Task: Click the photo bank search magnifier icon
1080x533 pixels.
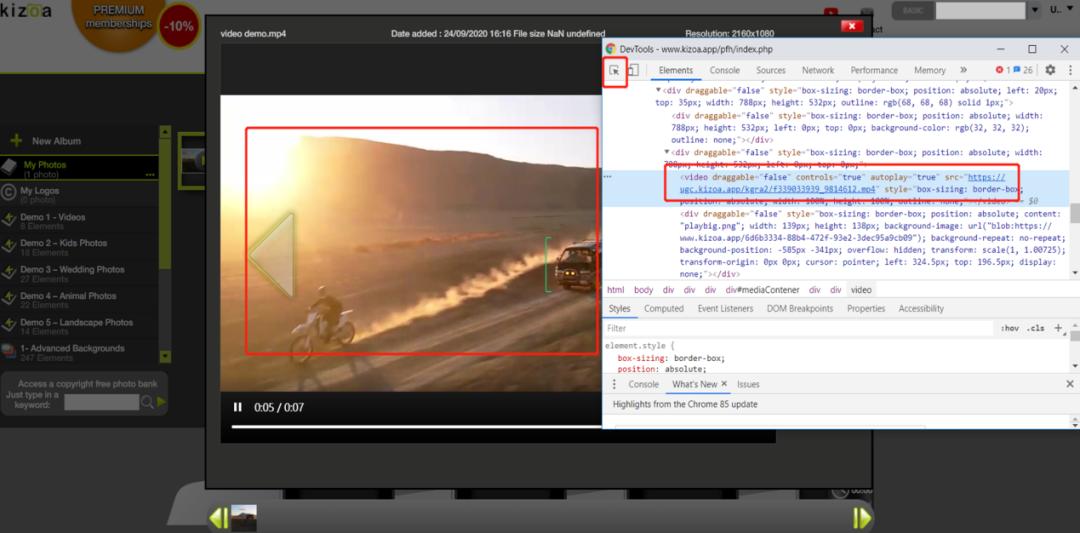Action: pyautogui.click(x=147, y=402)
